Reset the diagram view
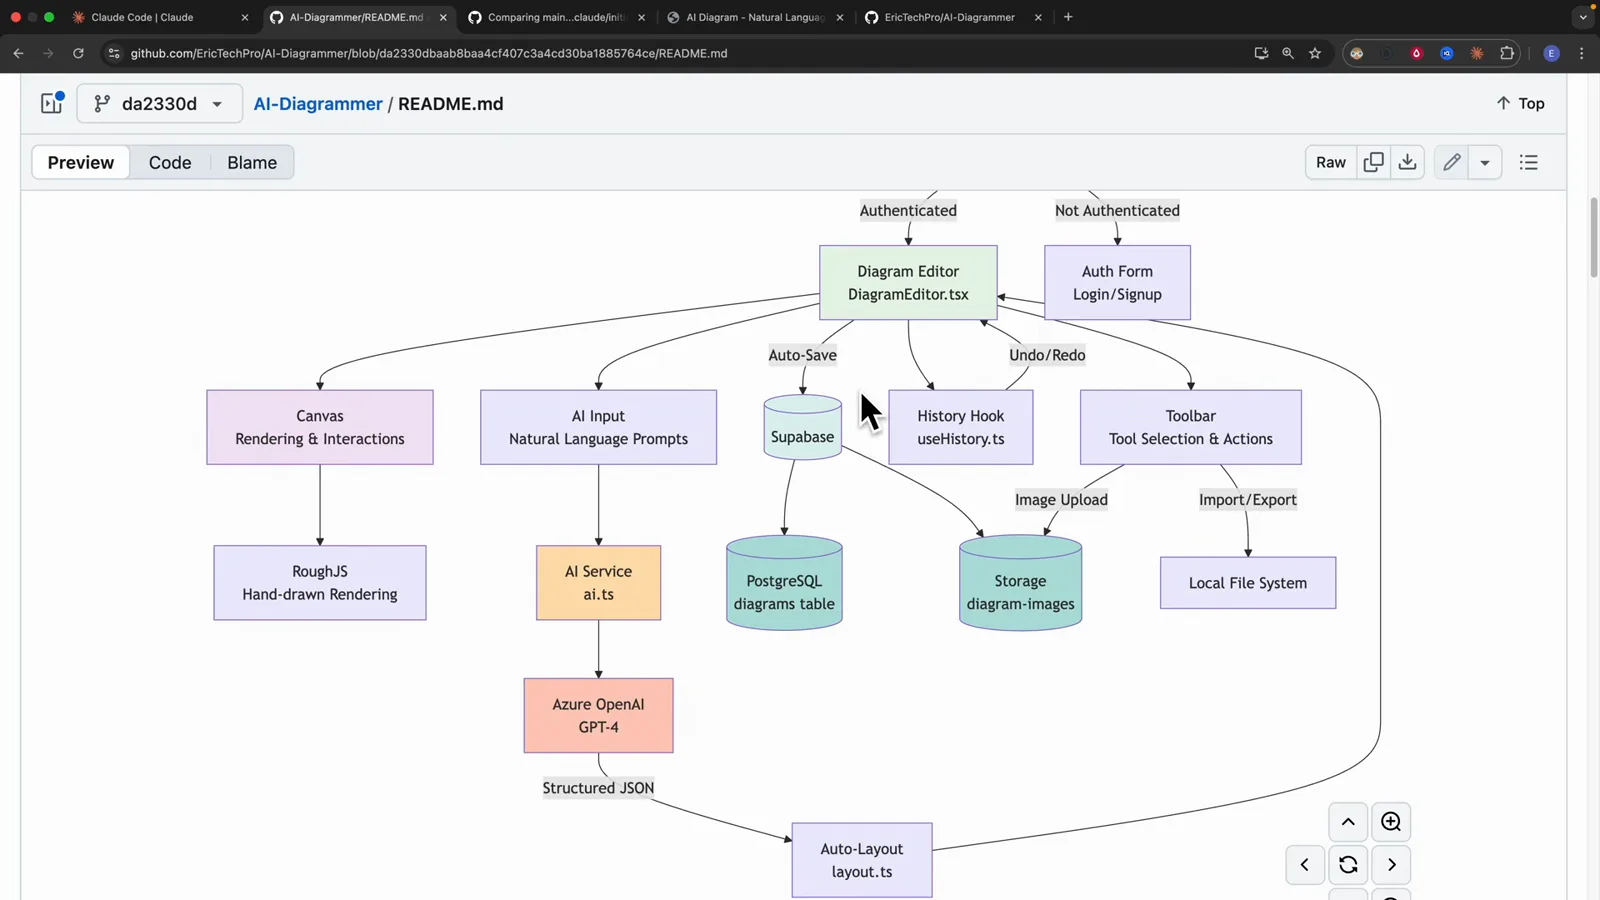This screenshot has width=1600, height=900. (x=1348, y=865)
